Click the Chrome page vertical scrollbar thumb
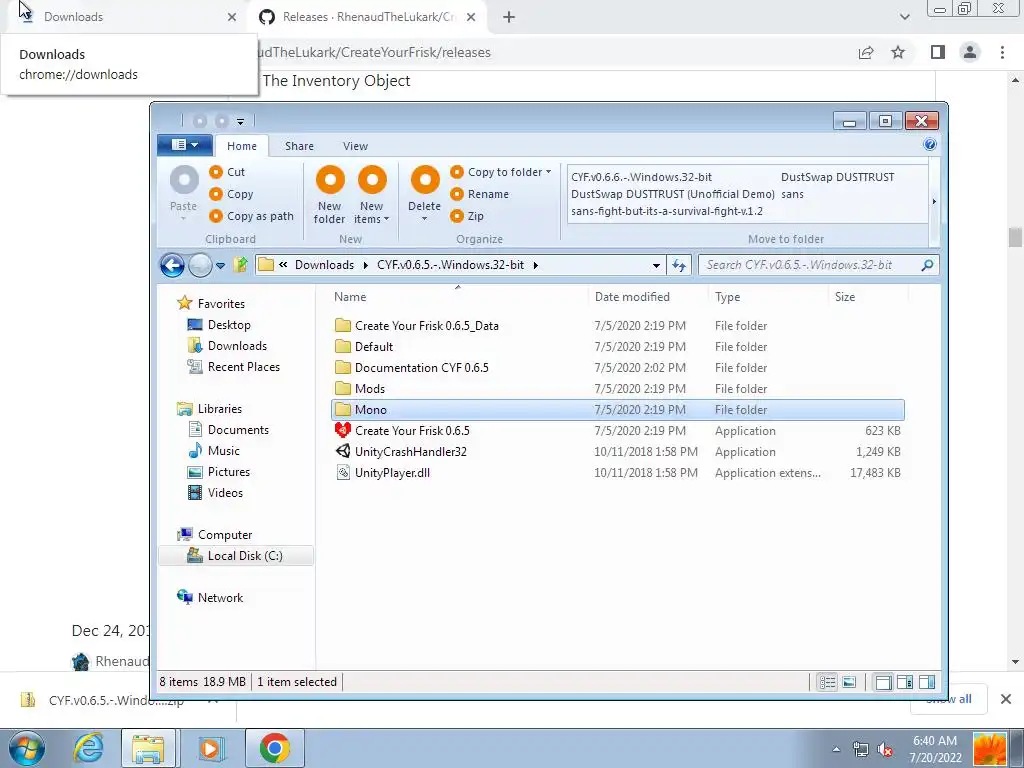Viewport: 1024px width, 768px height. [1014, 238]
